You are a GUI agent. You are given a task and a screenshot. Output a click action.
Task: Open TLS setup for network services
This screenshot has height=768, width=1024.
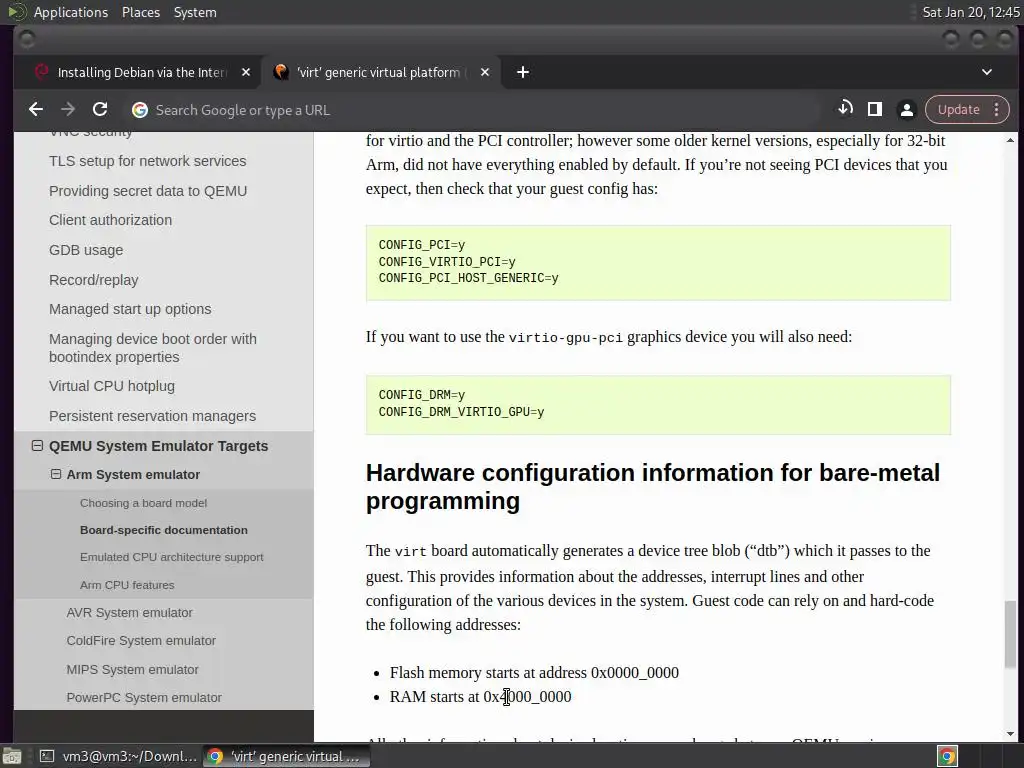click(148, 161)
